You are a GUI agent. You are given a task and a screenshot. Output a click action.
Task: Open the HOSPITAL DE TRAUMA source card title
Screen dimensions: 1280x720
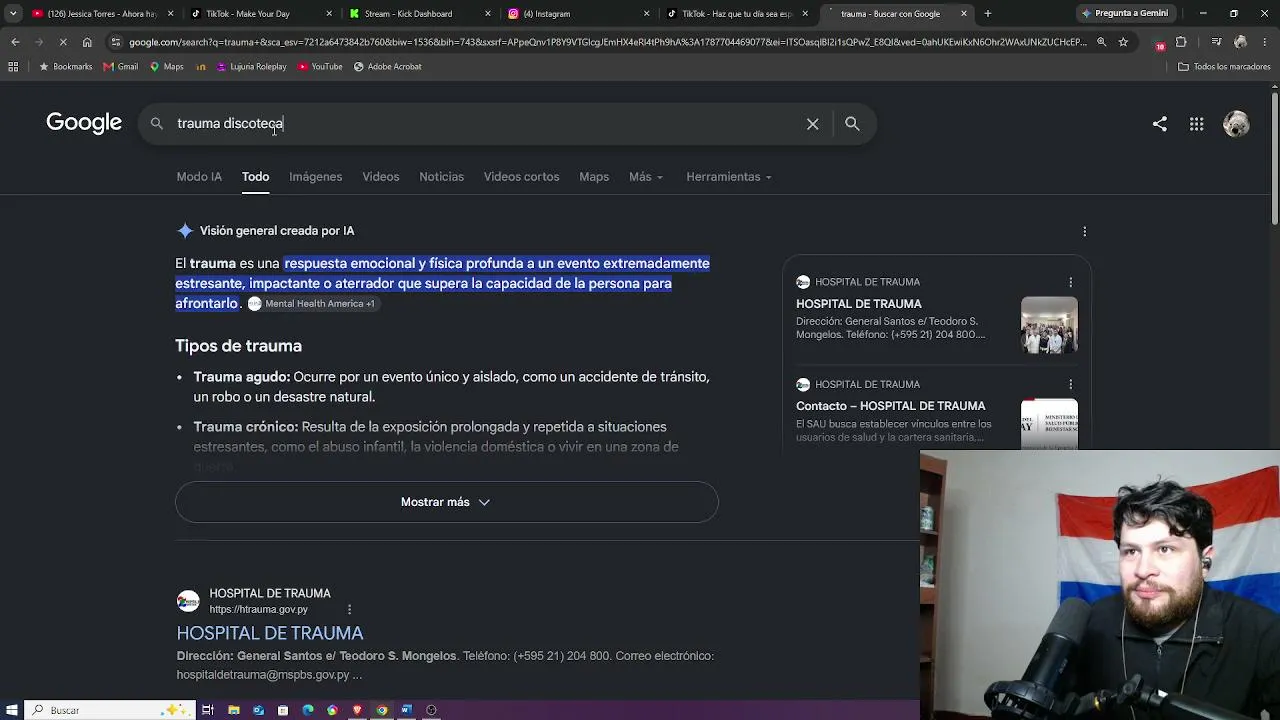(859, 304)
